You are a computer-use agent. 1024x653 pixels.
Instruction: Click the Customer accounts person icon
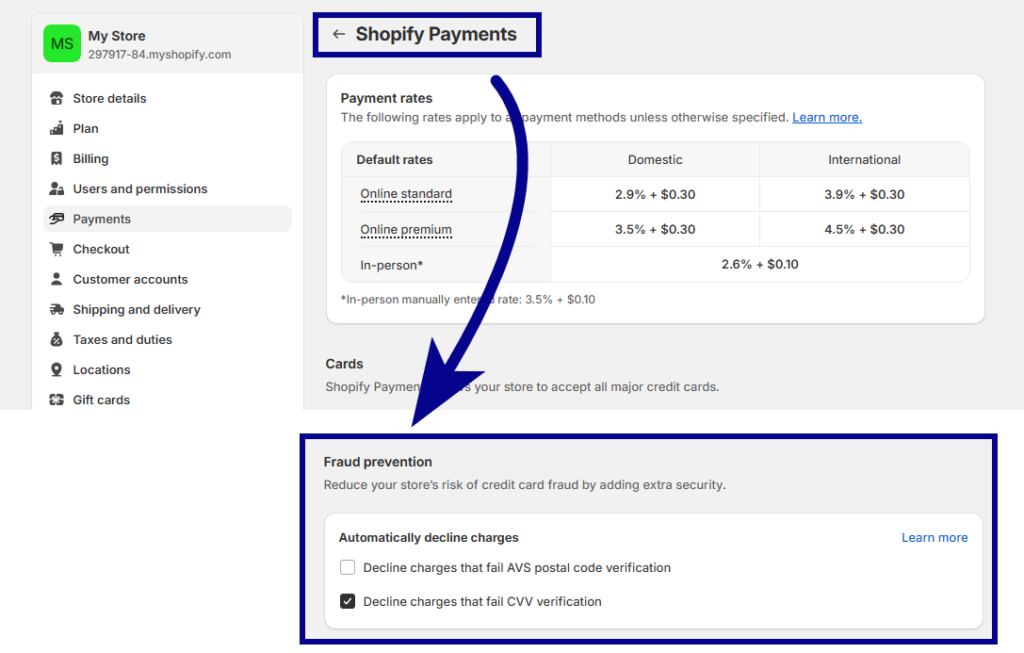[x=57, y=279]
